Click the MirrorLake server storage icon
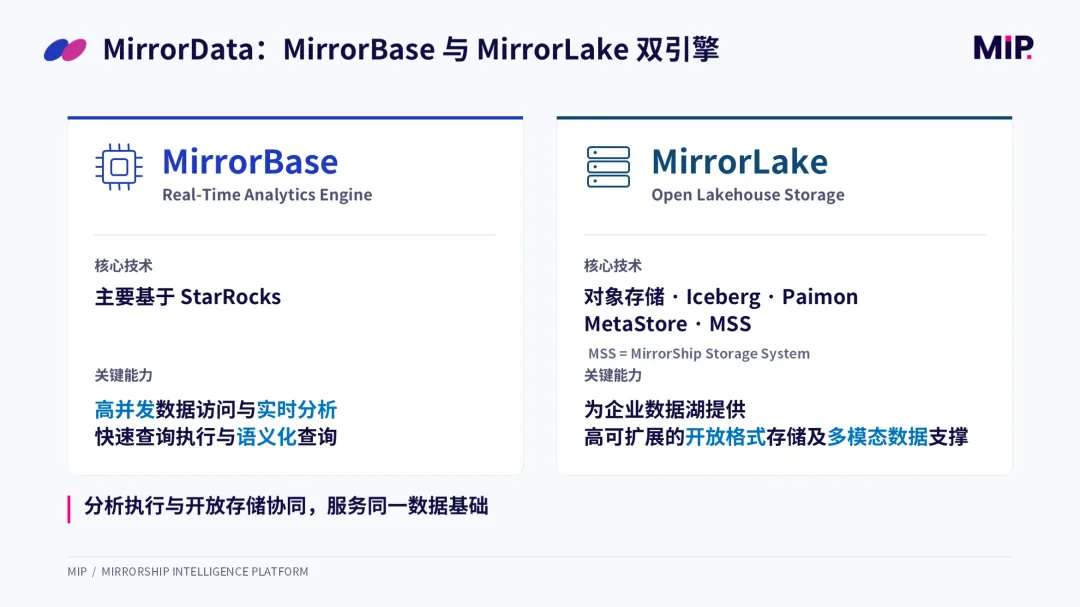The image size is (1080, 607). [608, 167]
